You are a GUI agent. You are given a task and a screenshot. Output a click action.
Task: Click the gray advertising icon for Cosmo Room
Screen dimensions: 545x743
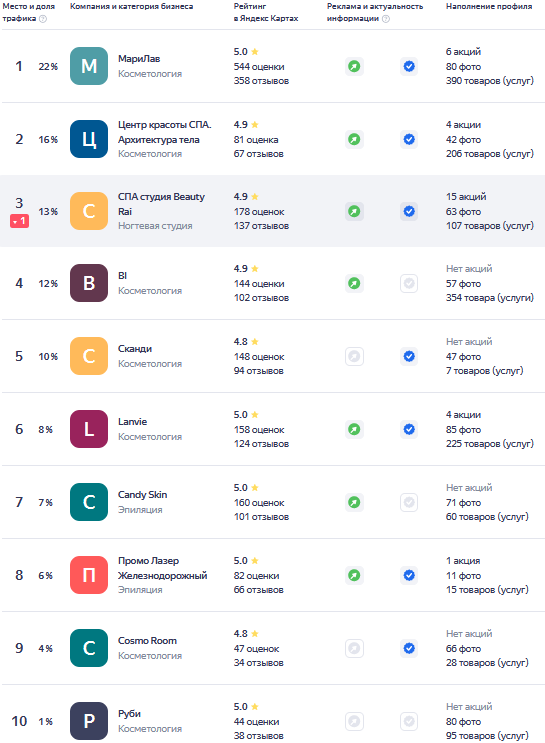tap(354, 648)
